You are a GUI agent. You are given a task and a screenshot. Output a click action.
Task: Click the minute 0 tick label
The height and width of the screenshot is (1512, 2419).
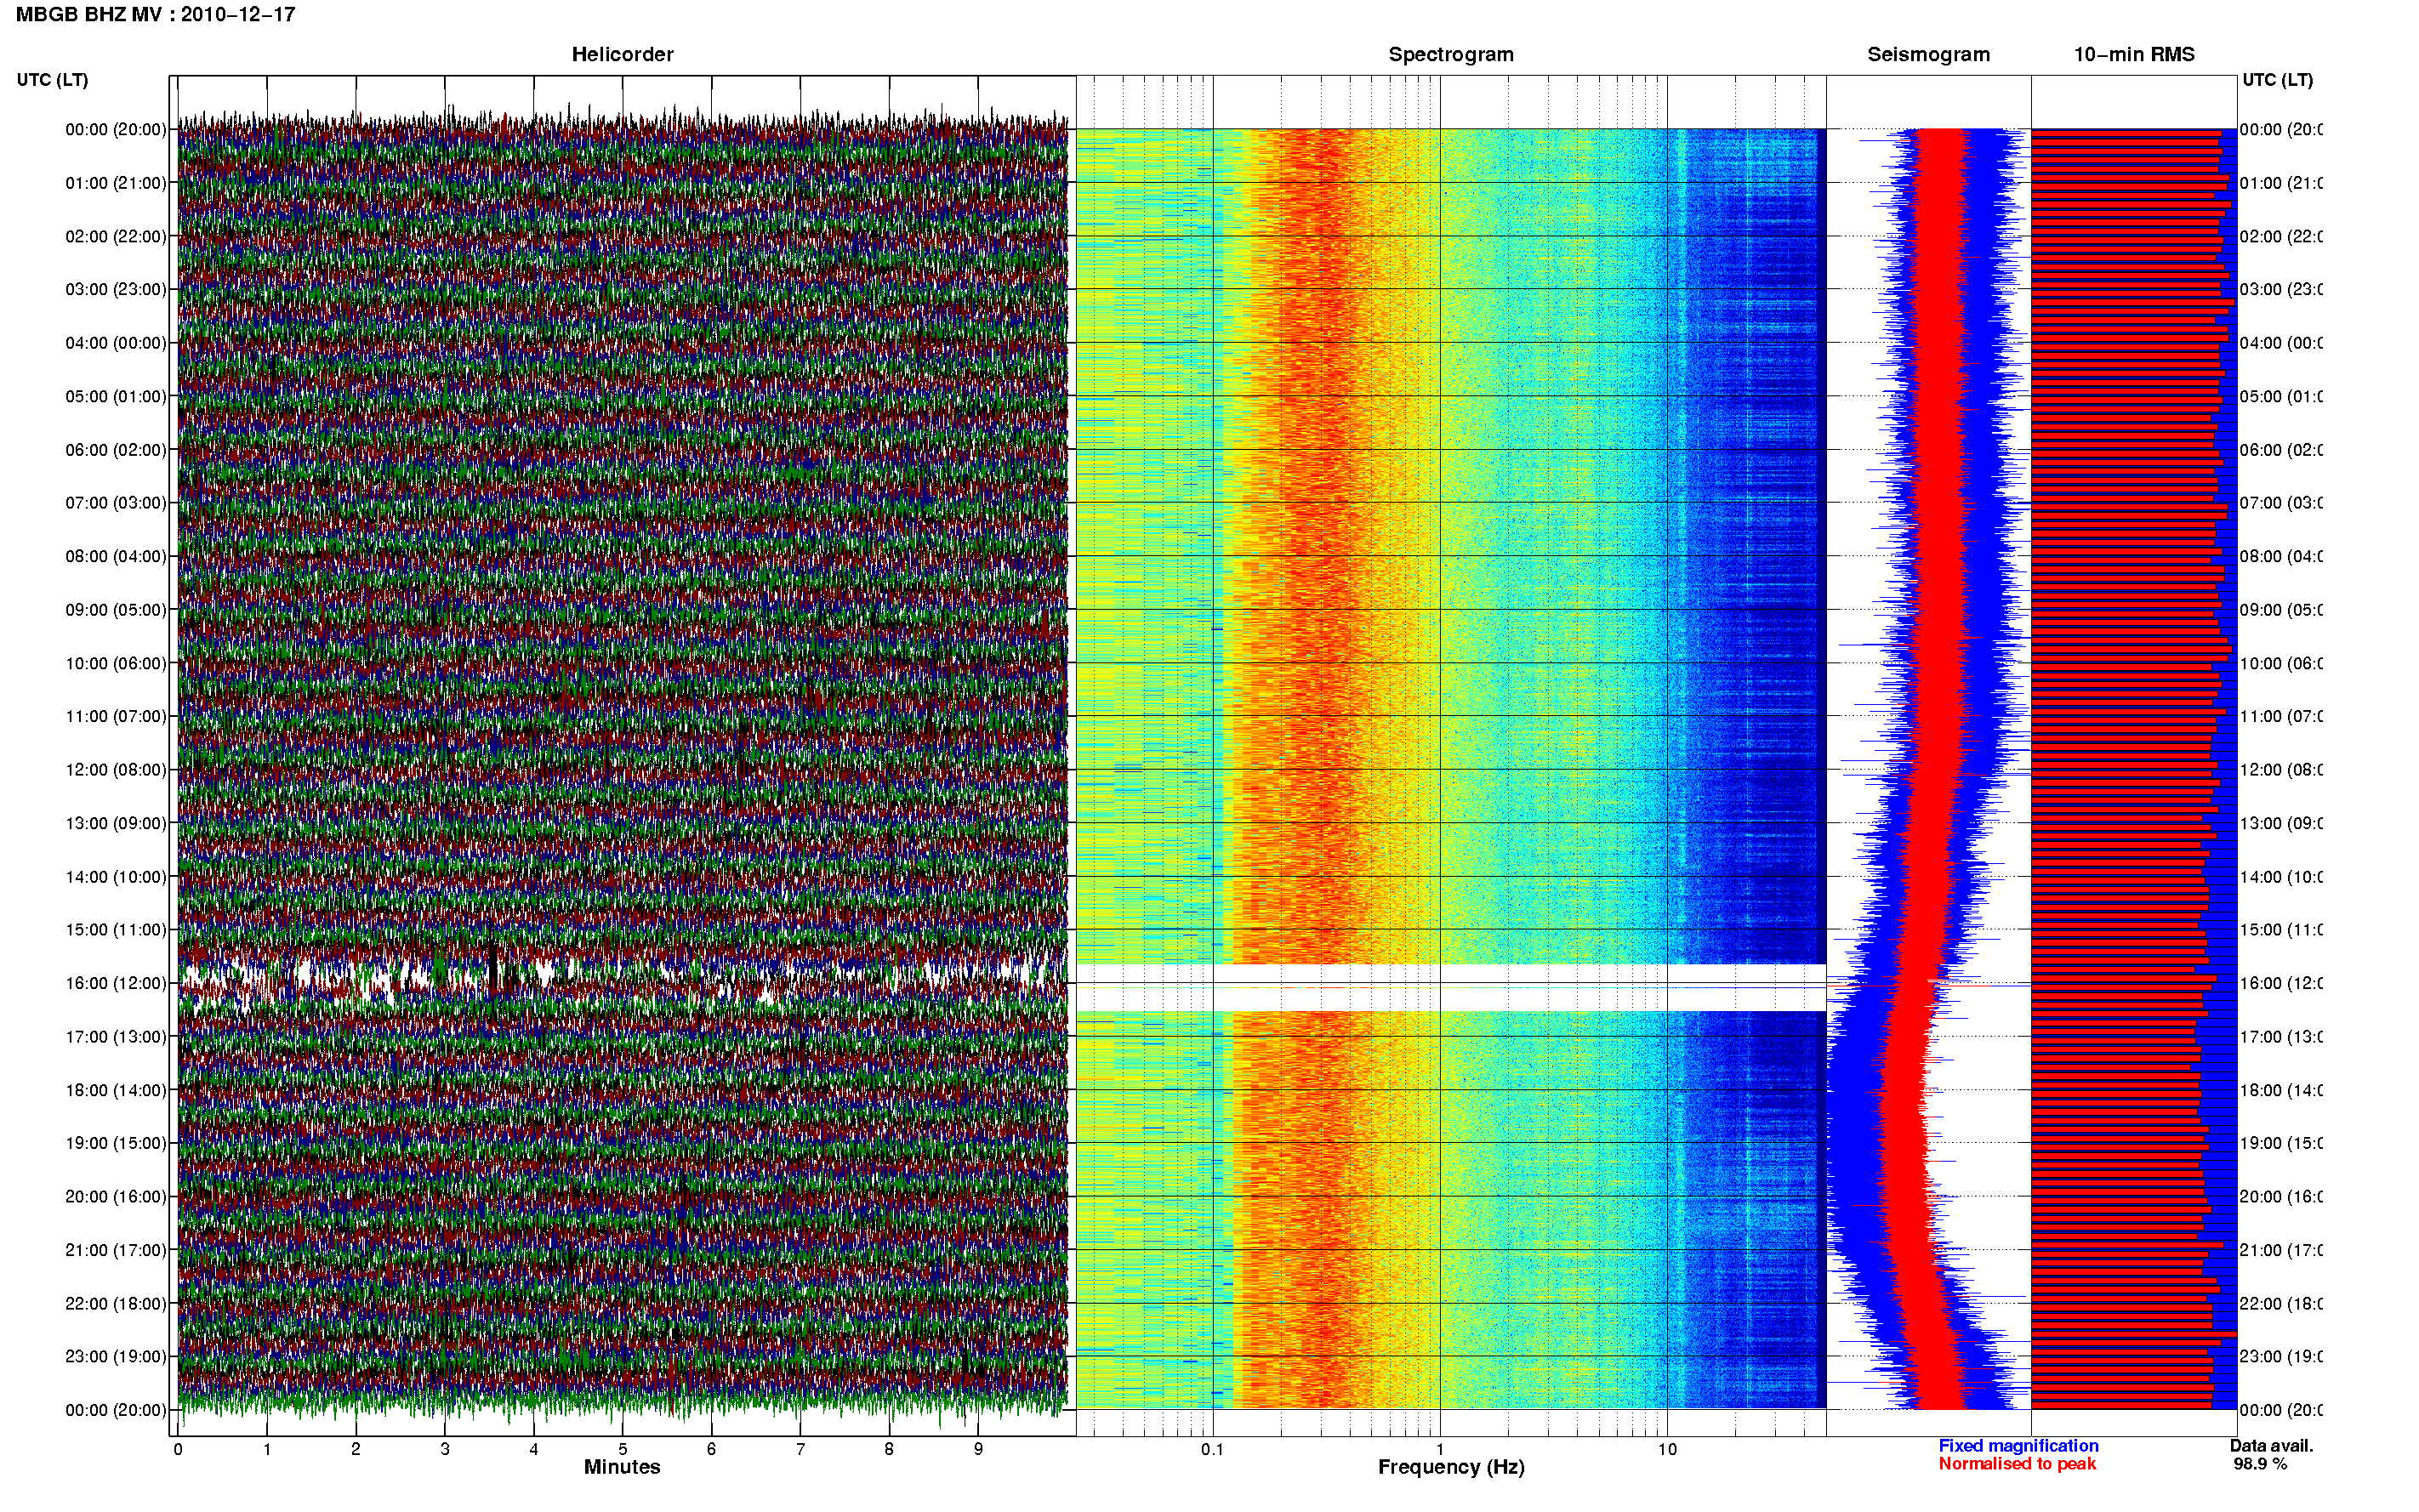[178, 1449]
